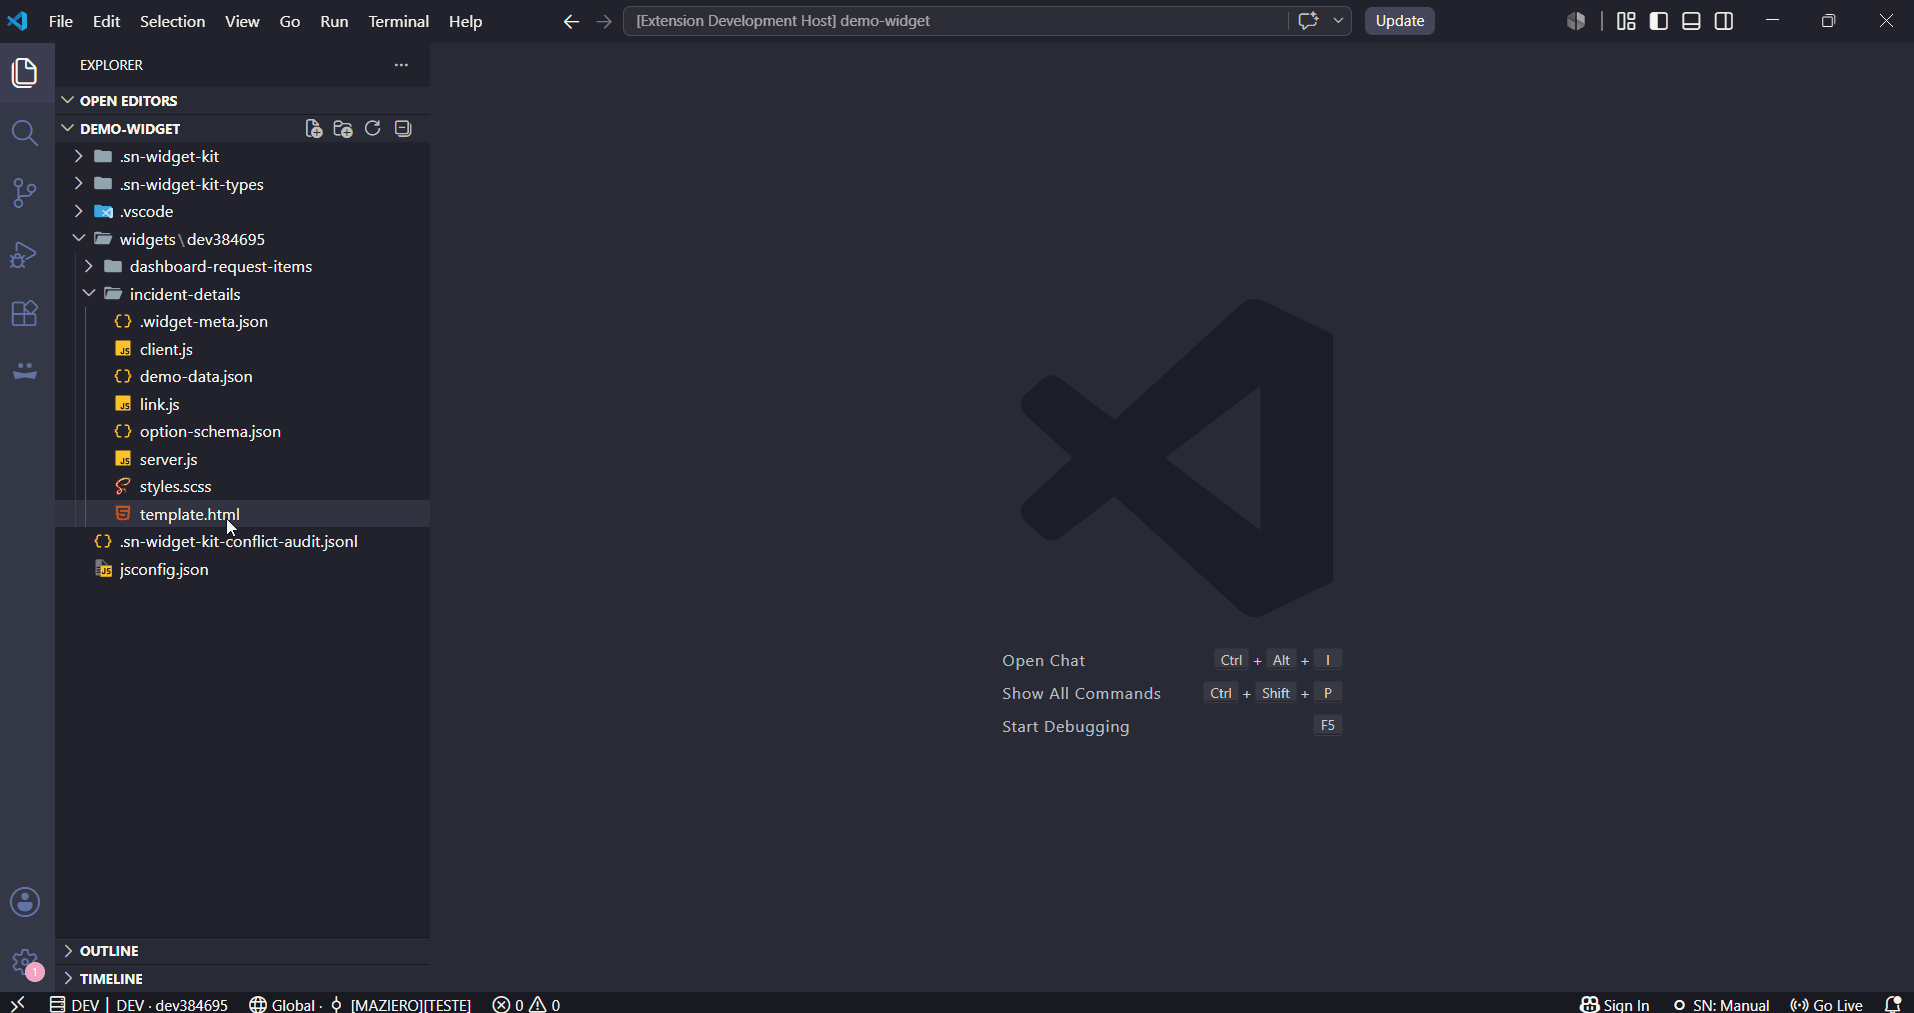Viewport: 1914px width, 1013px height.
Task: Toggle the Primary Side Bar
Action: (x=1659, y=21)
